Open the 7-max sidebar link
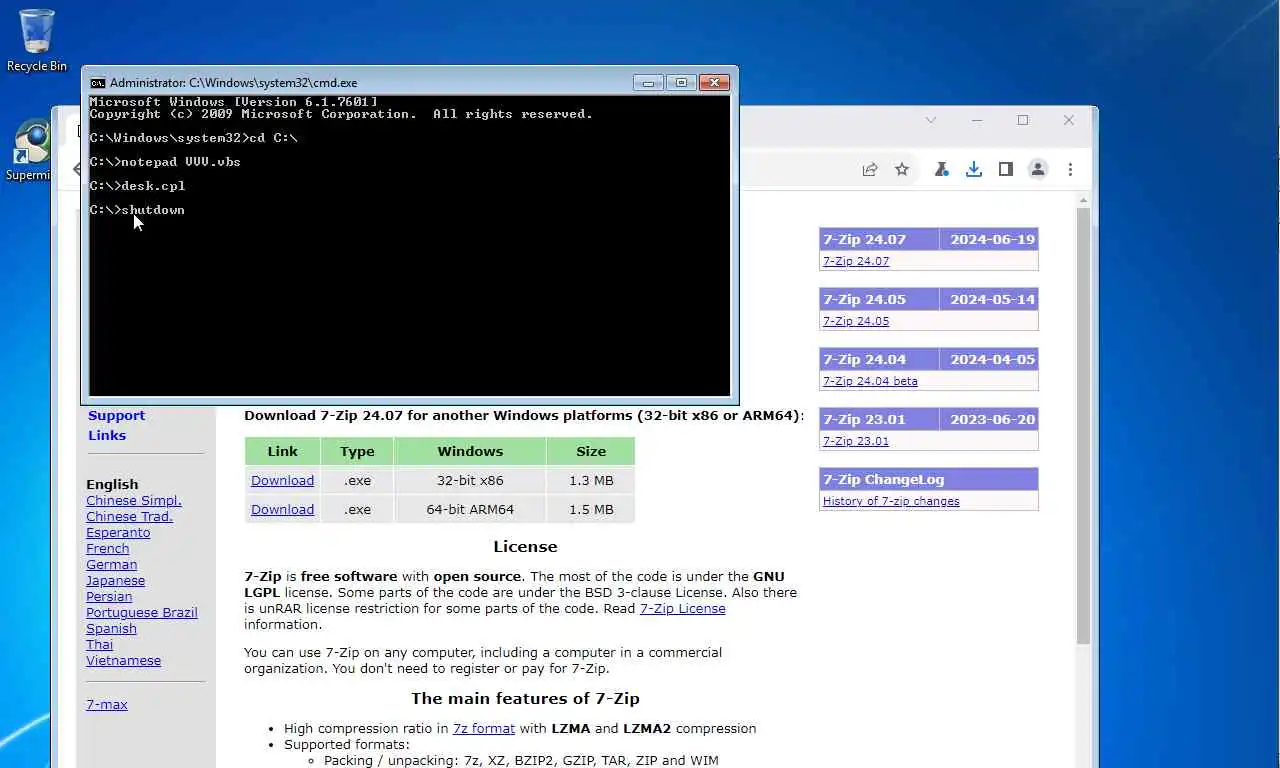The height and width of the screenshot is (768, 1280). point(107,704)
